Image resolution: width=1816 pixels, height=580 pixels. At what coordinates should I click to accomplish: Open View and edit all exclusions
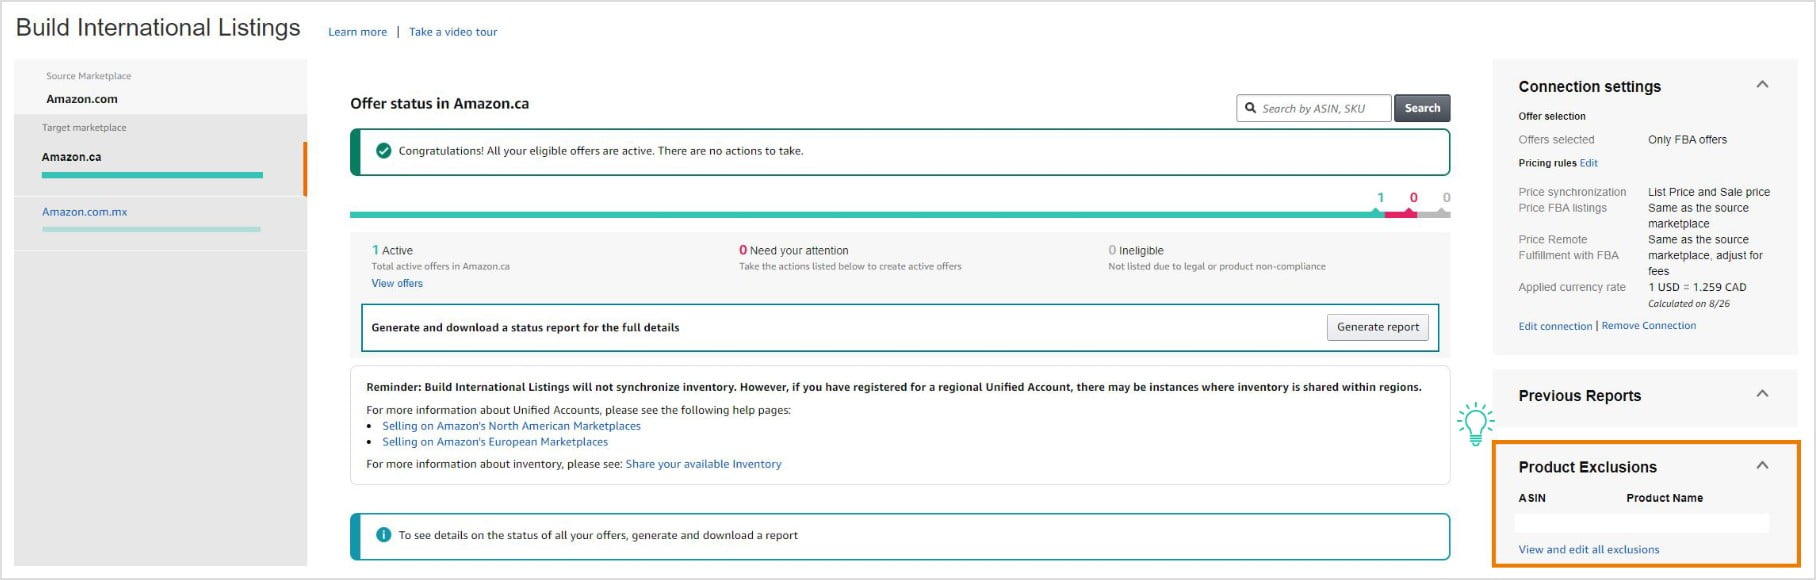click(x=1588, y=550)
